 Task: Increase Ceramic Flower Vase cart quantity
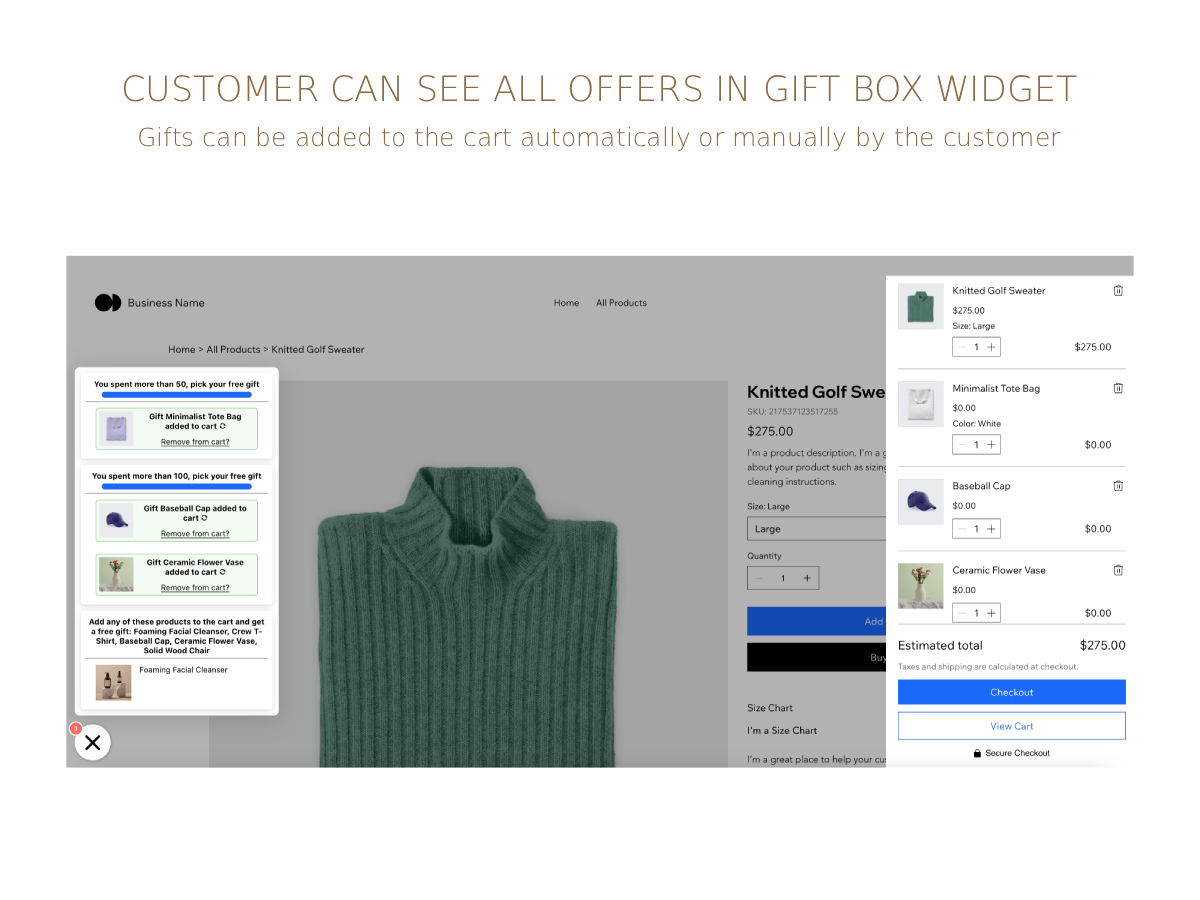point(991,613)
